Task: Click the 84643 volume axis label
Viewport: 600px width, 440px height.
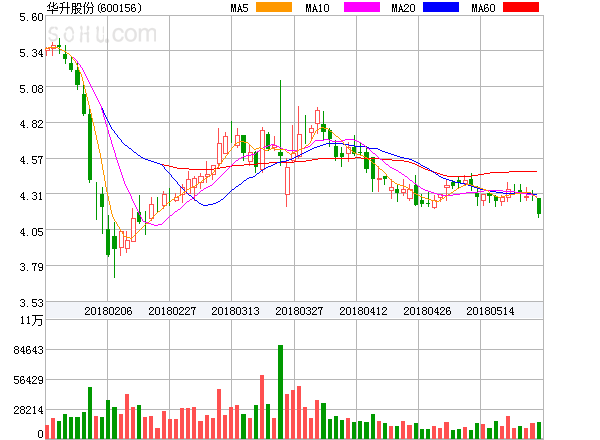Action: click(x=28, y=350)
